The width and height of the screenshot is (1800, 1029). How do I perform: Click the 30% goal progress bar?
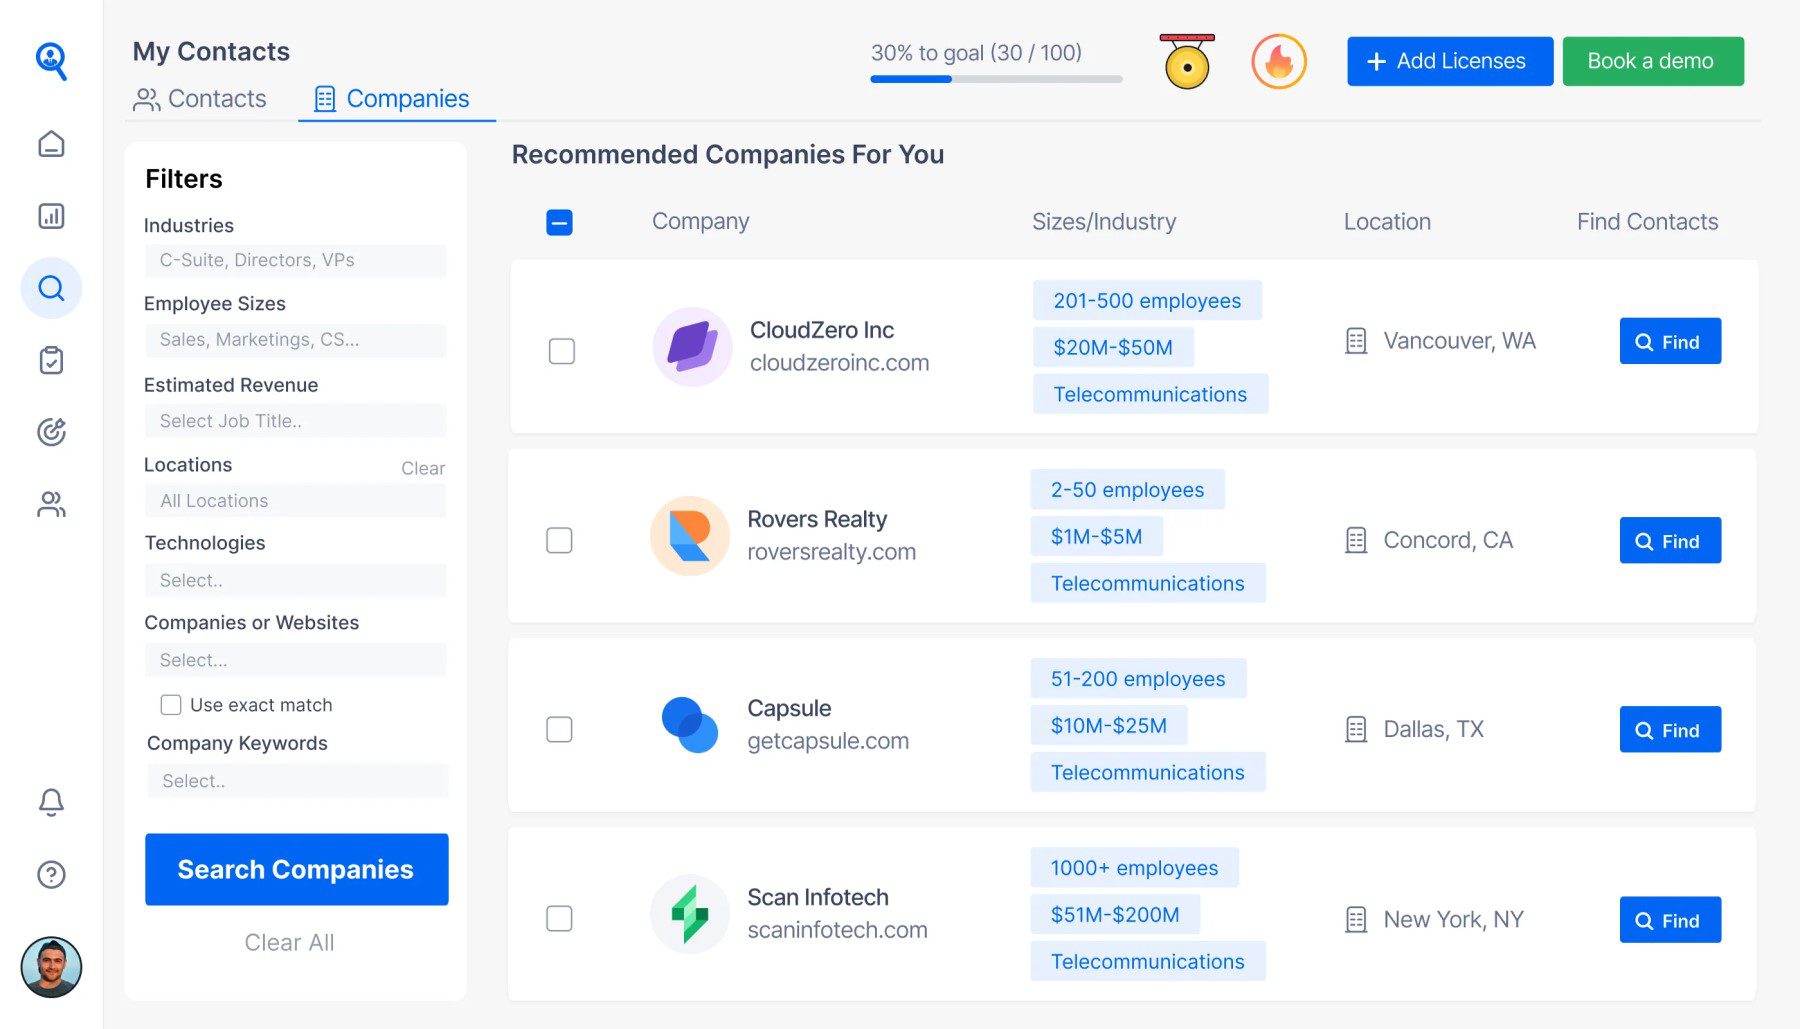[995, 78]
